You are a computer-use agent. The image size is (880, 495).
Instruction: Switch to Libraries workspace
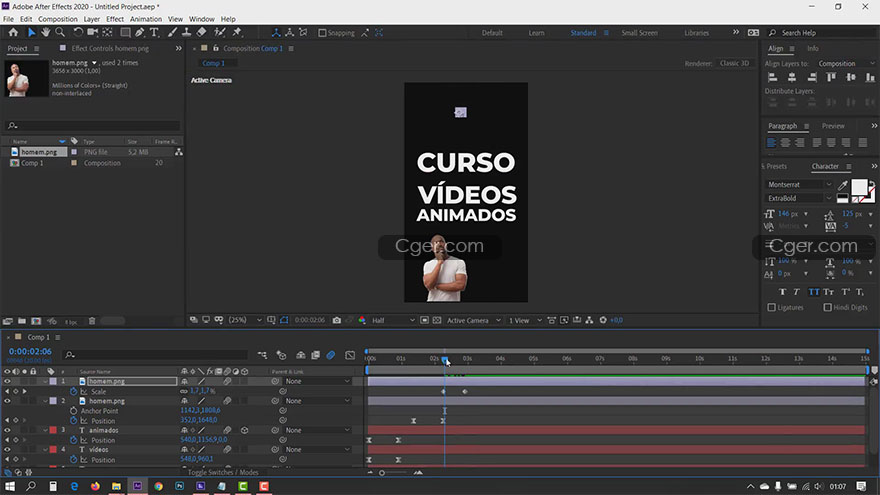coord(696,33)
